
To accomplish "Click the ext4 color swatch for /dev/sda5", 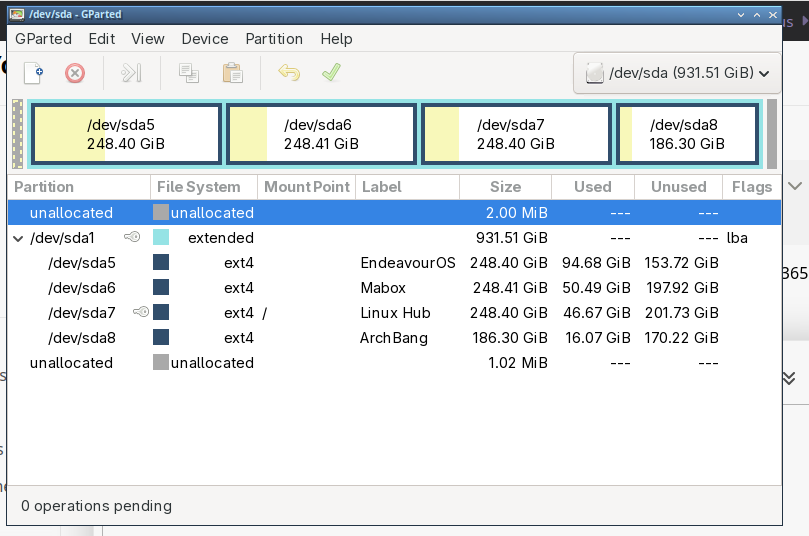I will point(161,263).
